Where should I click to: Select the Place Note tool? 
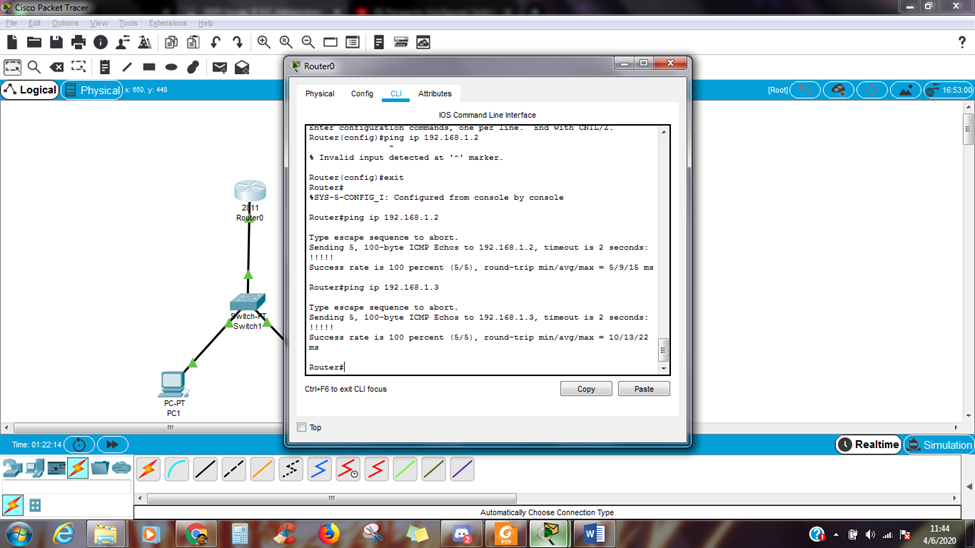pyautogui.click(x=104, y=67)
